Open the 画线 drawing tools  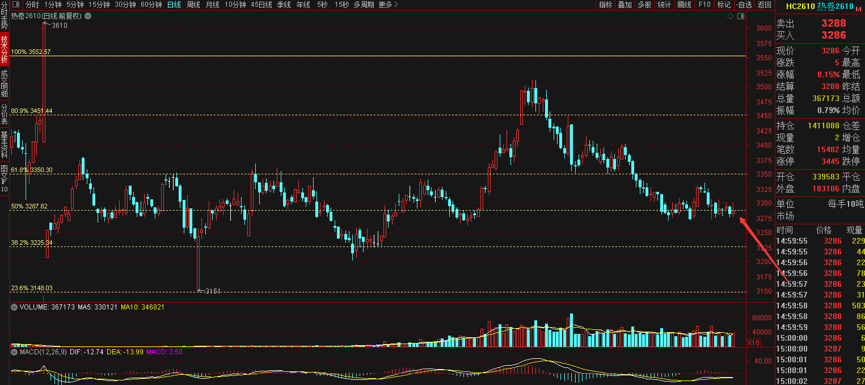(x=684, y=4)
